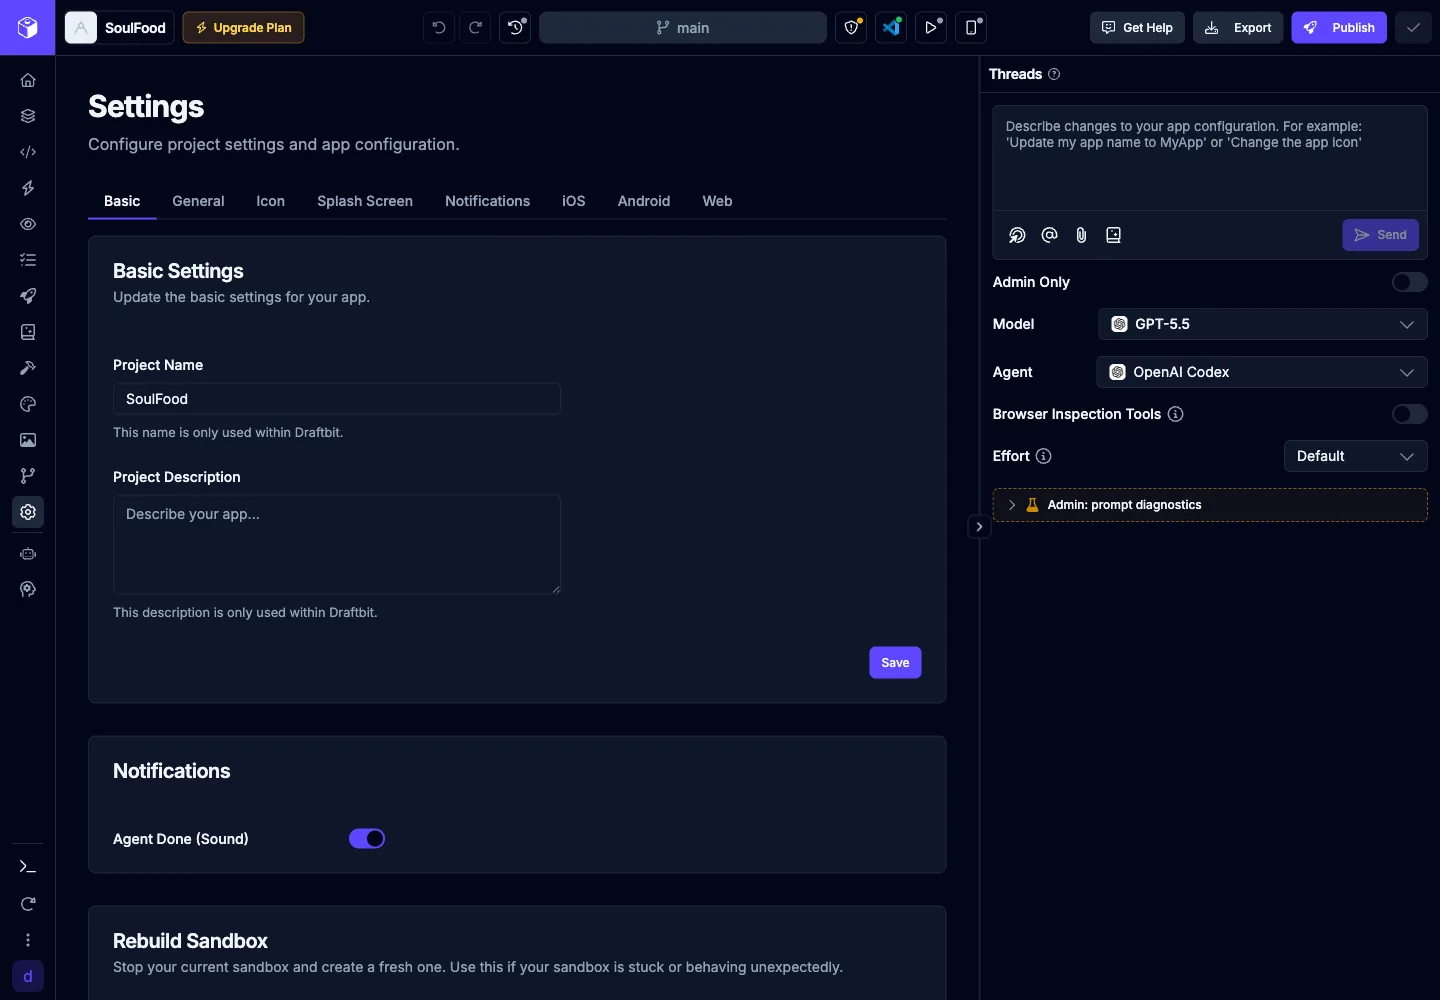This screenshot has width=1440, height=1000.
Task: Open the terminal prompt icon in the sidebar
Action: (28, 867)
